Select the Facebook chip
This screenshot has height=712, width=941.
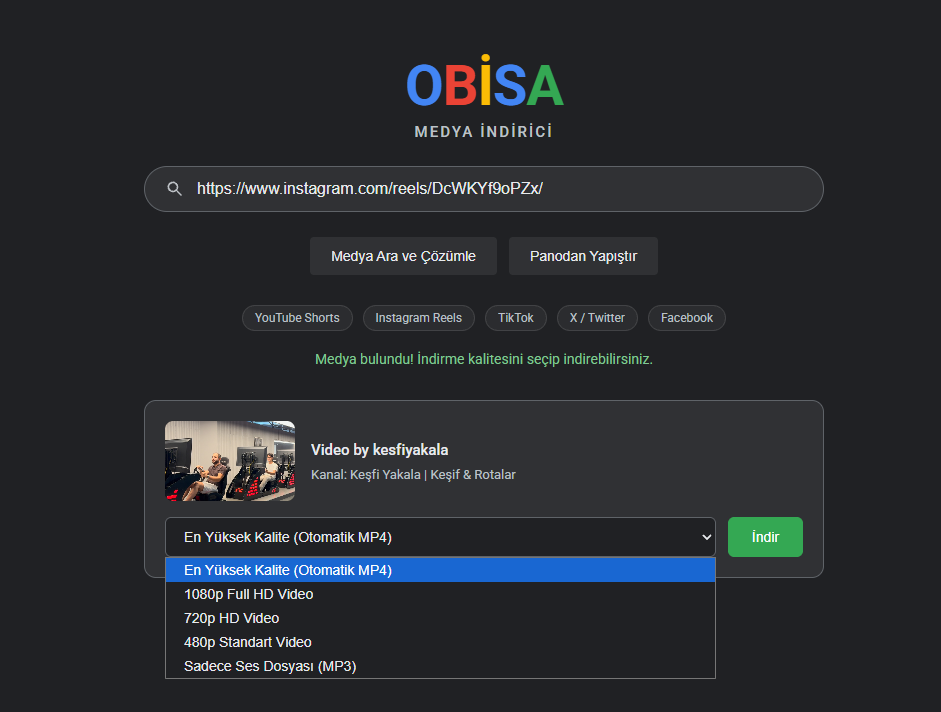point(687,318)
